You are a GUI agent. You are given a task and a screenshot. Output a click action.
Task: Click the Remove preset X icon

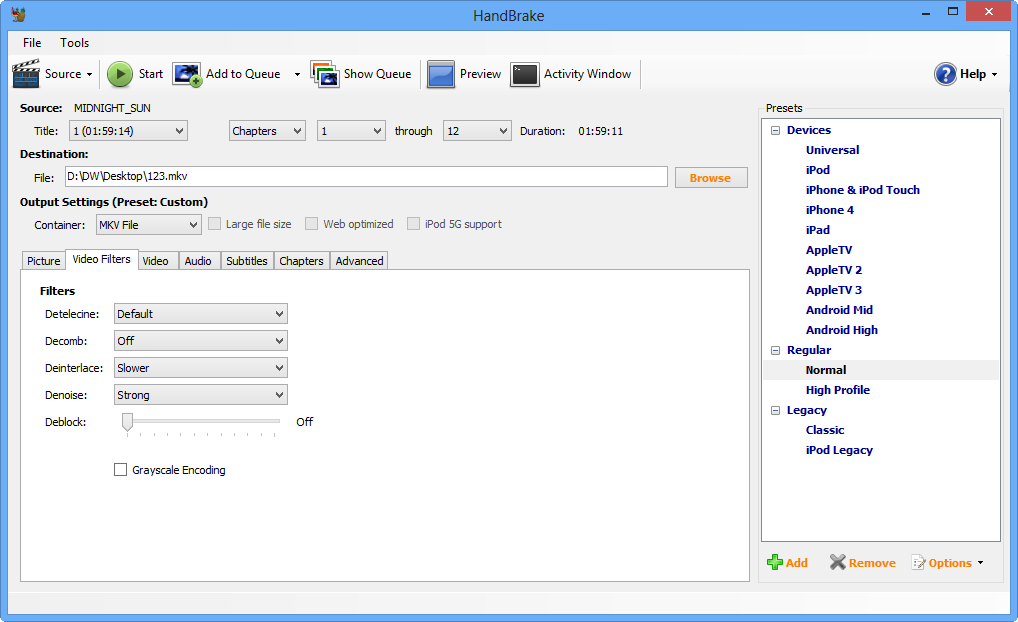point(838,562)
